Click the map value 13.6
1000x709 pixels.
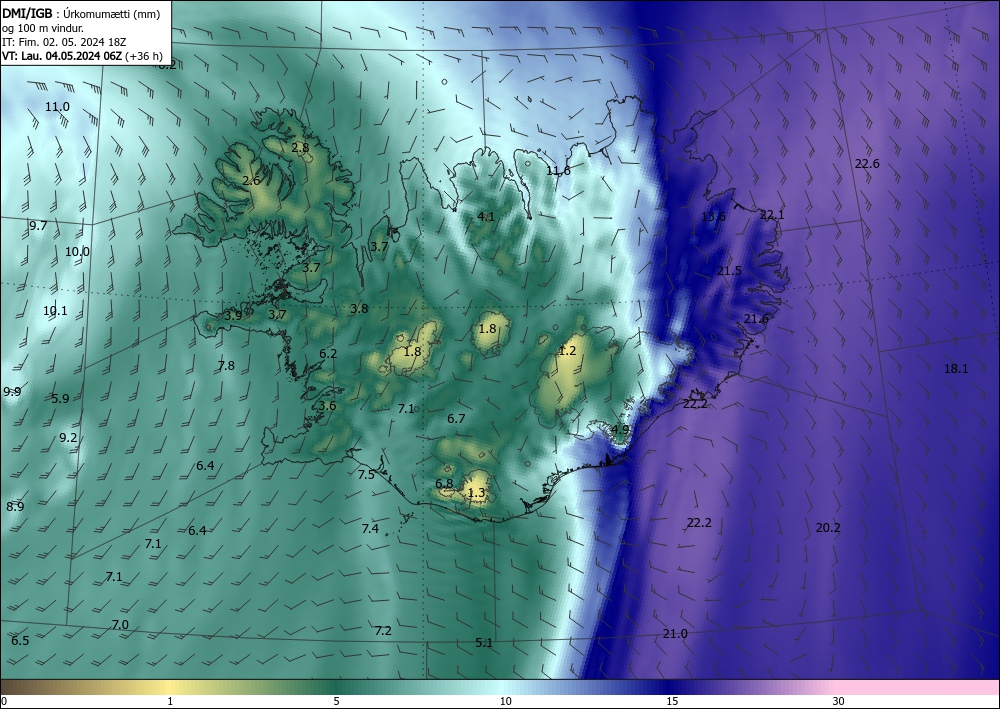(x=713, y=216)
